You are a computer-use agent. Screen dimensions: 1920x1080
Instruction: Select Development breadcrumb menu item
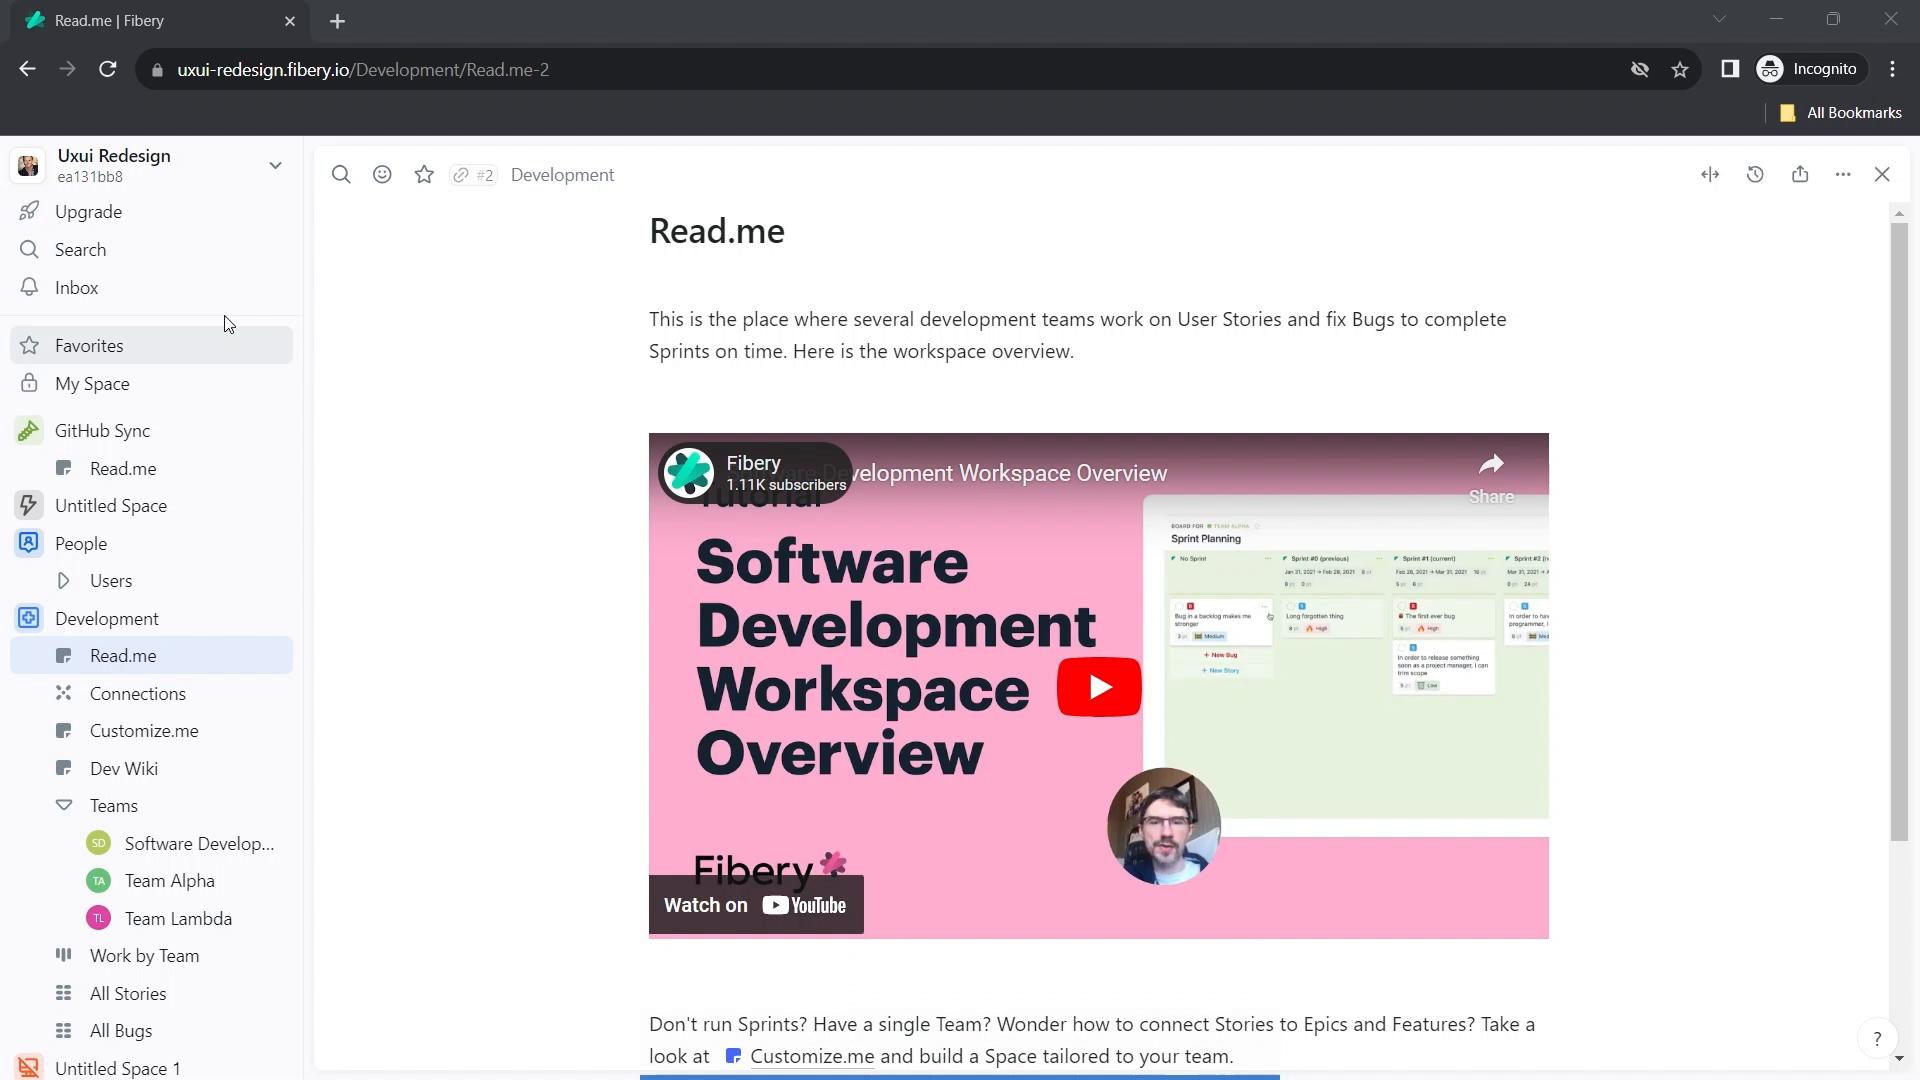coord(564,173)
